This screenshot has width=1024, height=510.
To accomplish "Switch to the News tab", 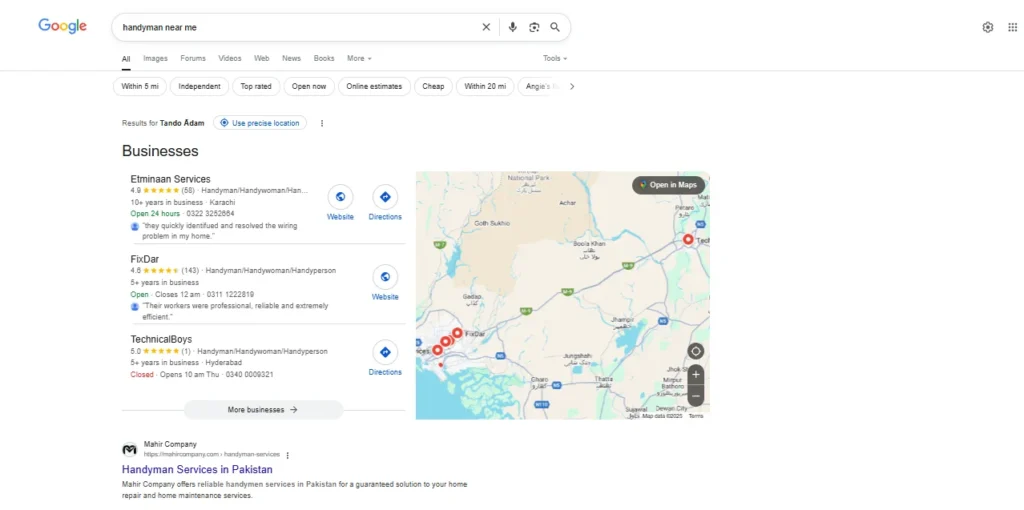I will (291, 58).
